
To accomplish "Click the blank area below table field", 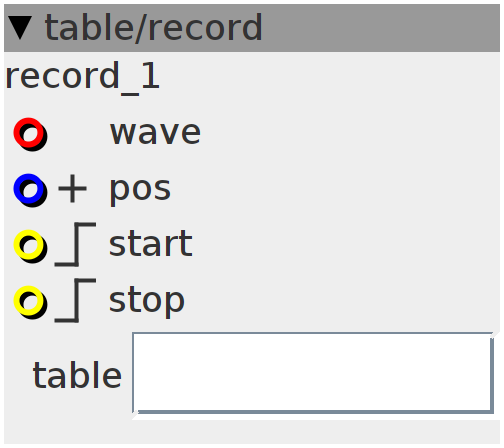I will pyautogui.click(x=252, y=431).
